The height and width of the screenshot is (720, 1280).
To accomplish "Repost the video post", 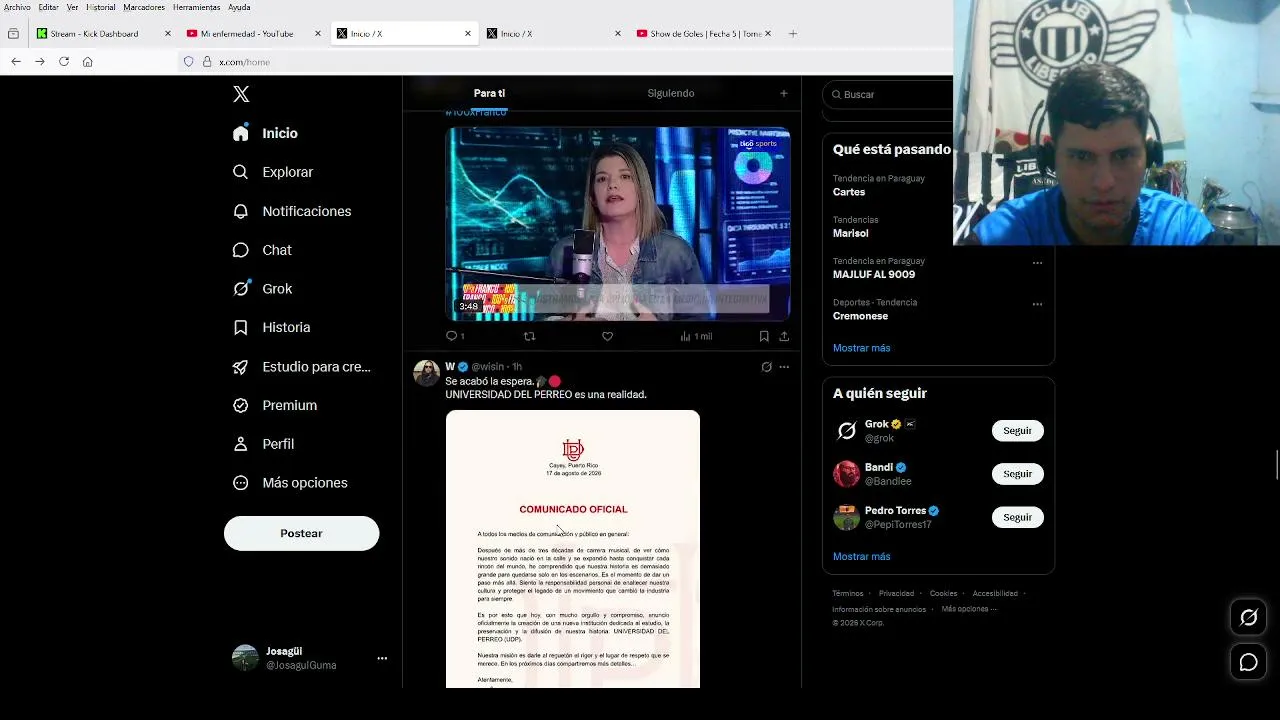I will [x=529, y=336].
